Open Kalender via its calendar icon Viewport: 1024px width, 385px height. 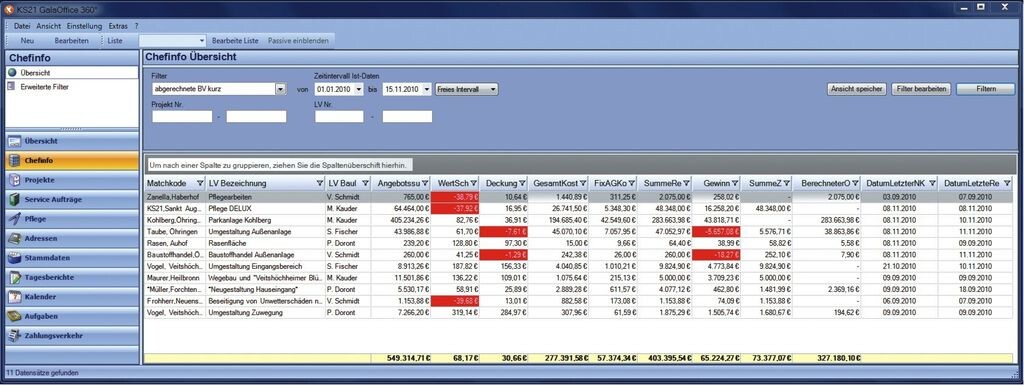tap(14, 297)
